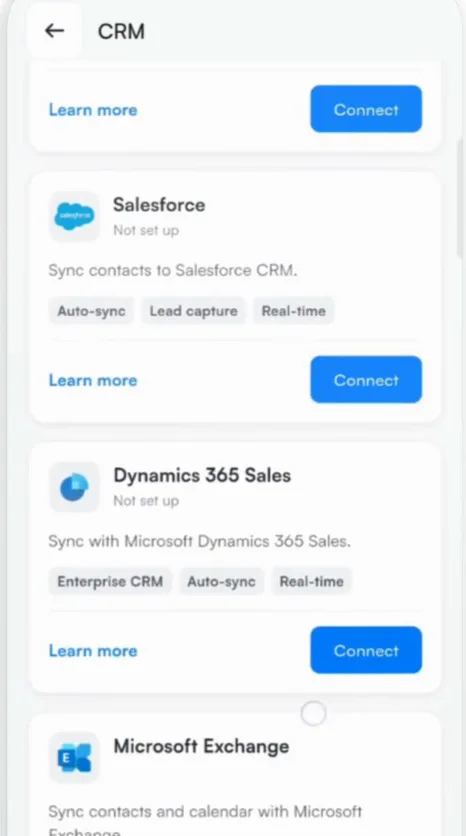Click the Lead capture tag

193,311
